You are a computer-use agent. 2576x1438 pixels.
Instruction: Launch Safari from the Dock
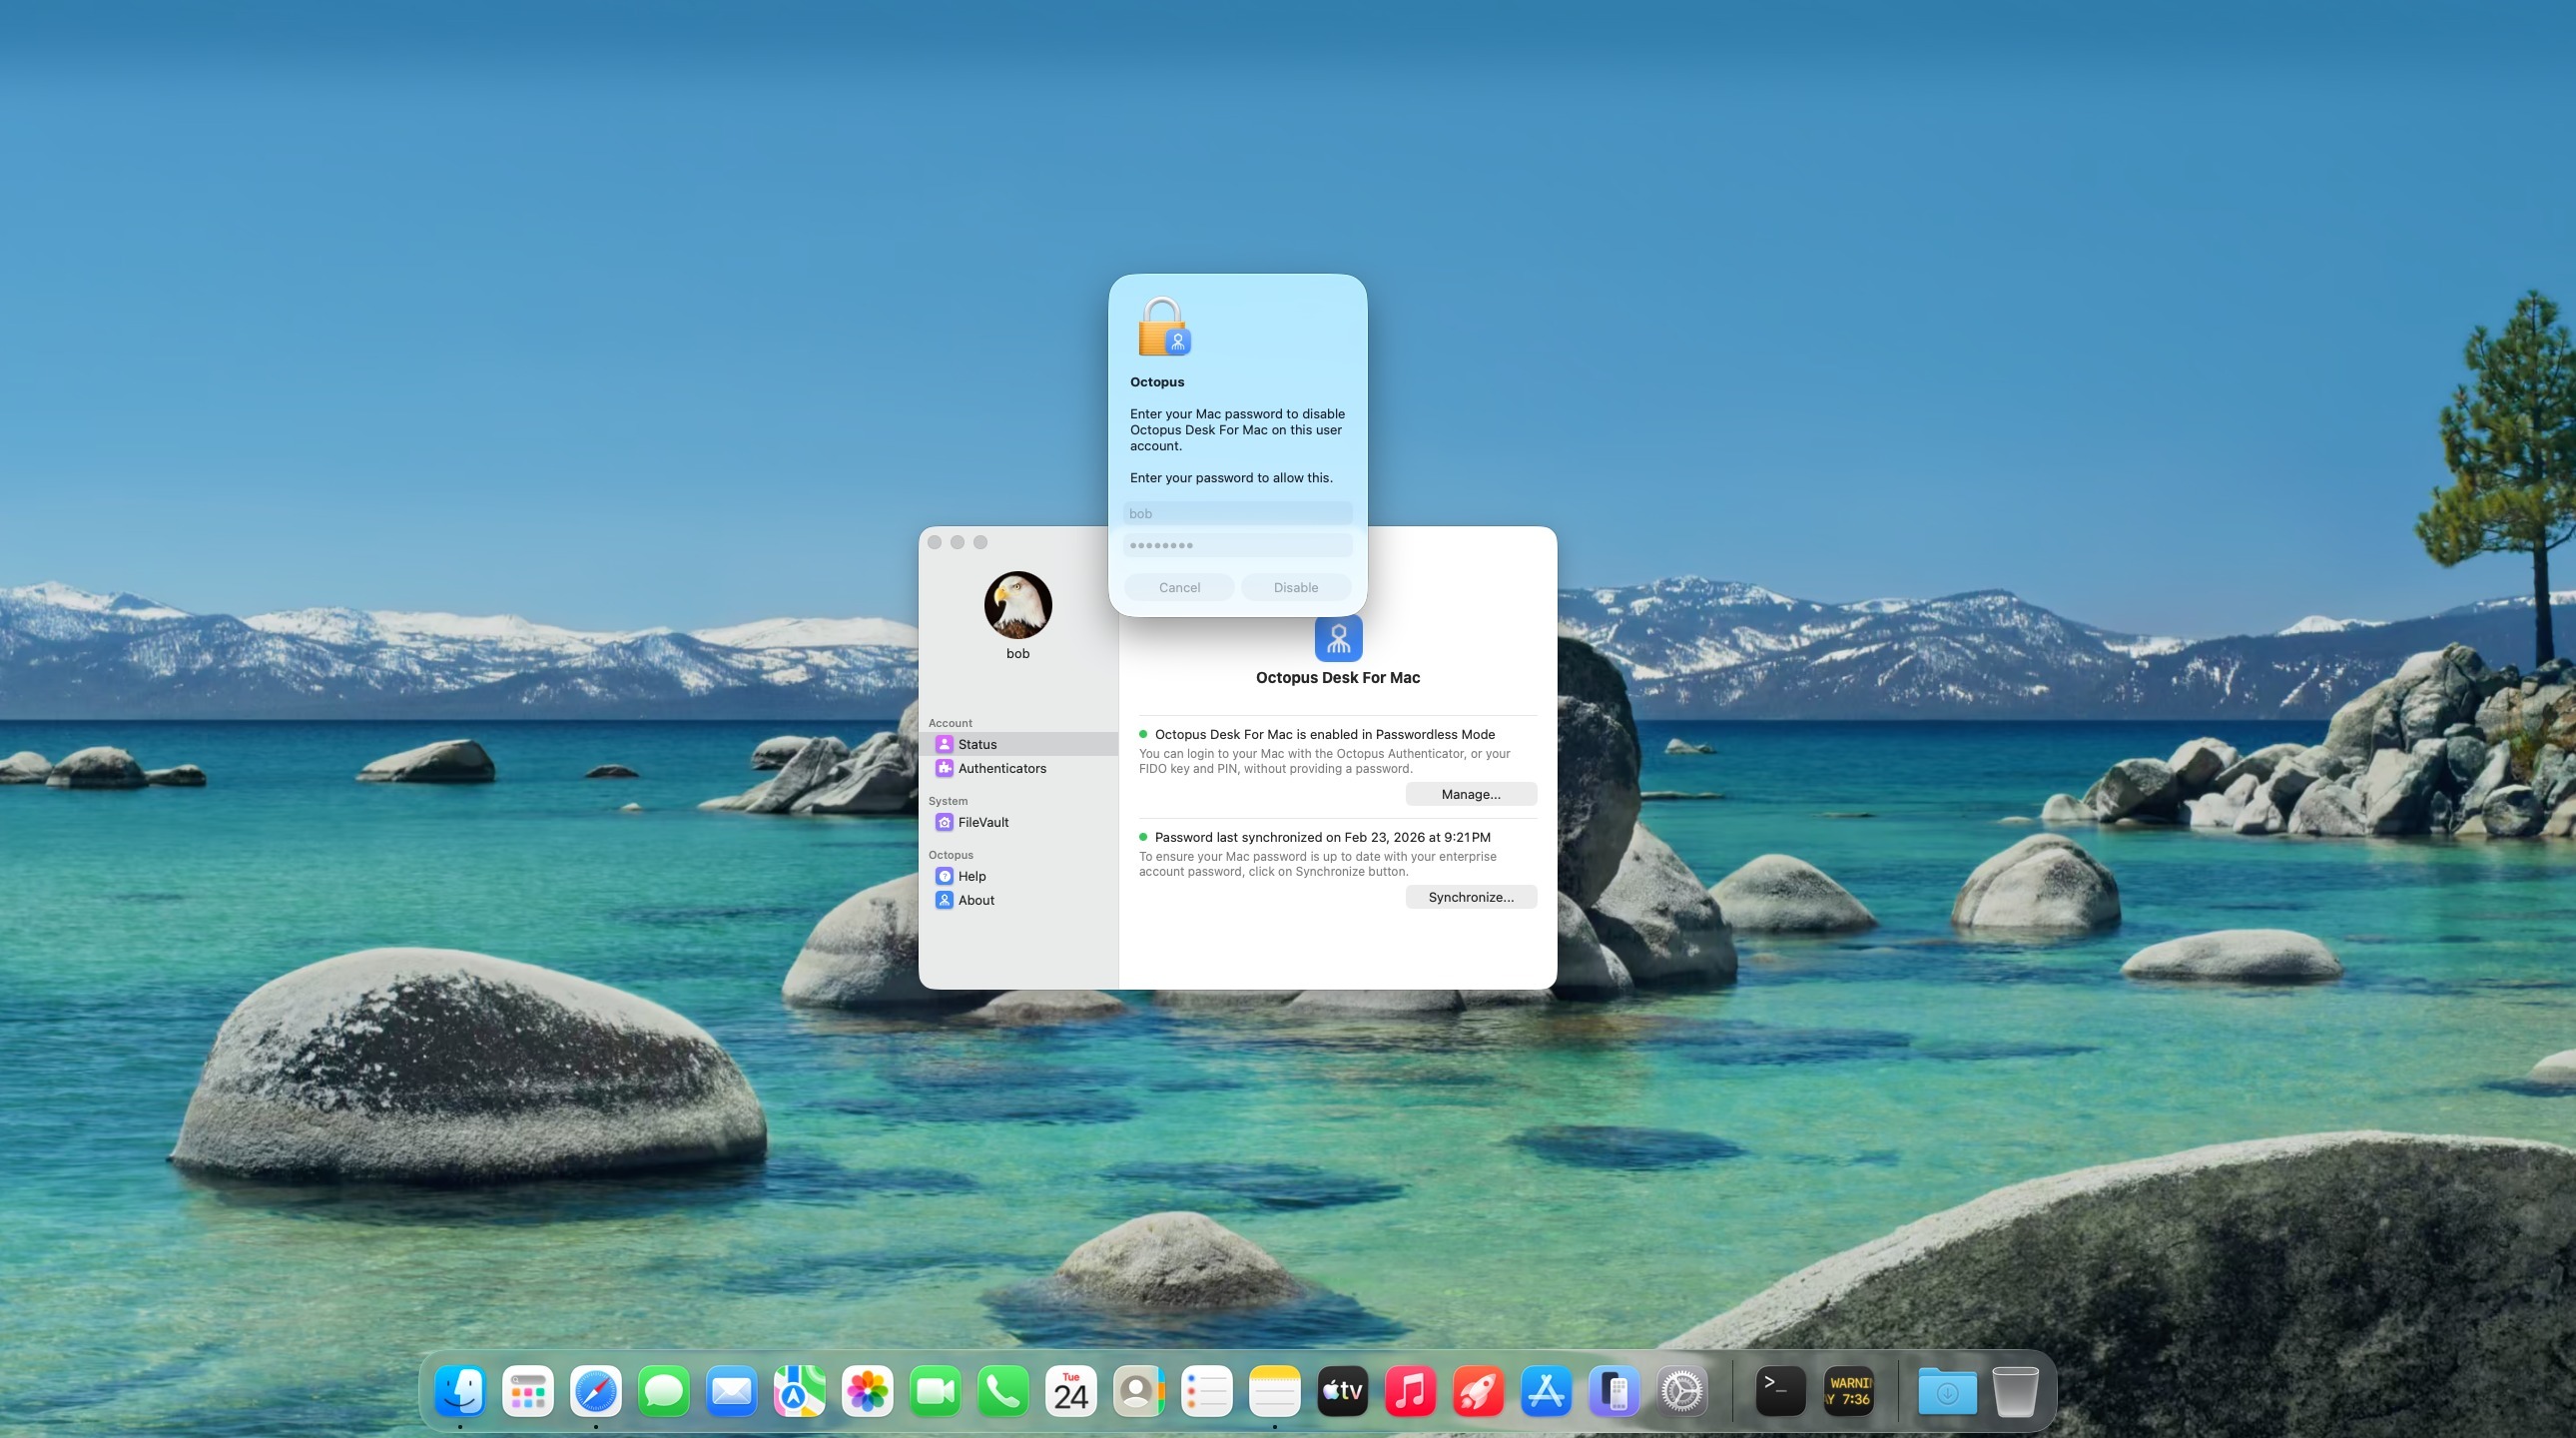click(596, 1391)
